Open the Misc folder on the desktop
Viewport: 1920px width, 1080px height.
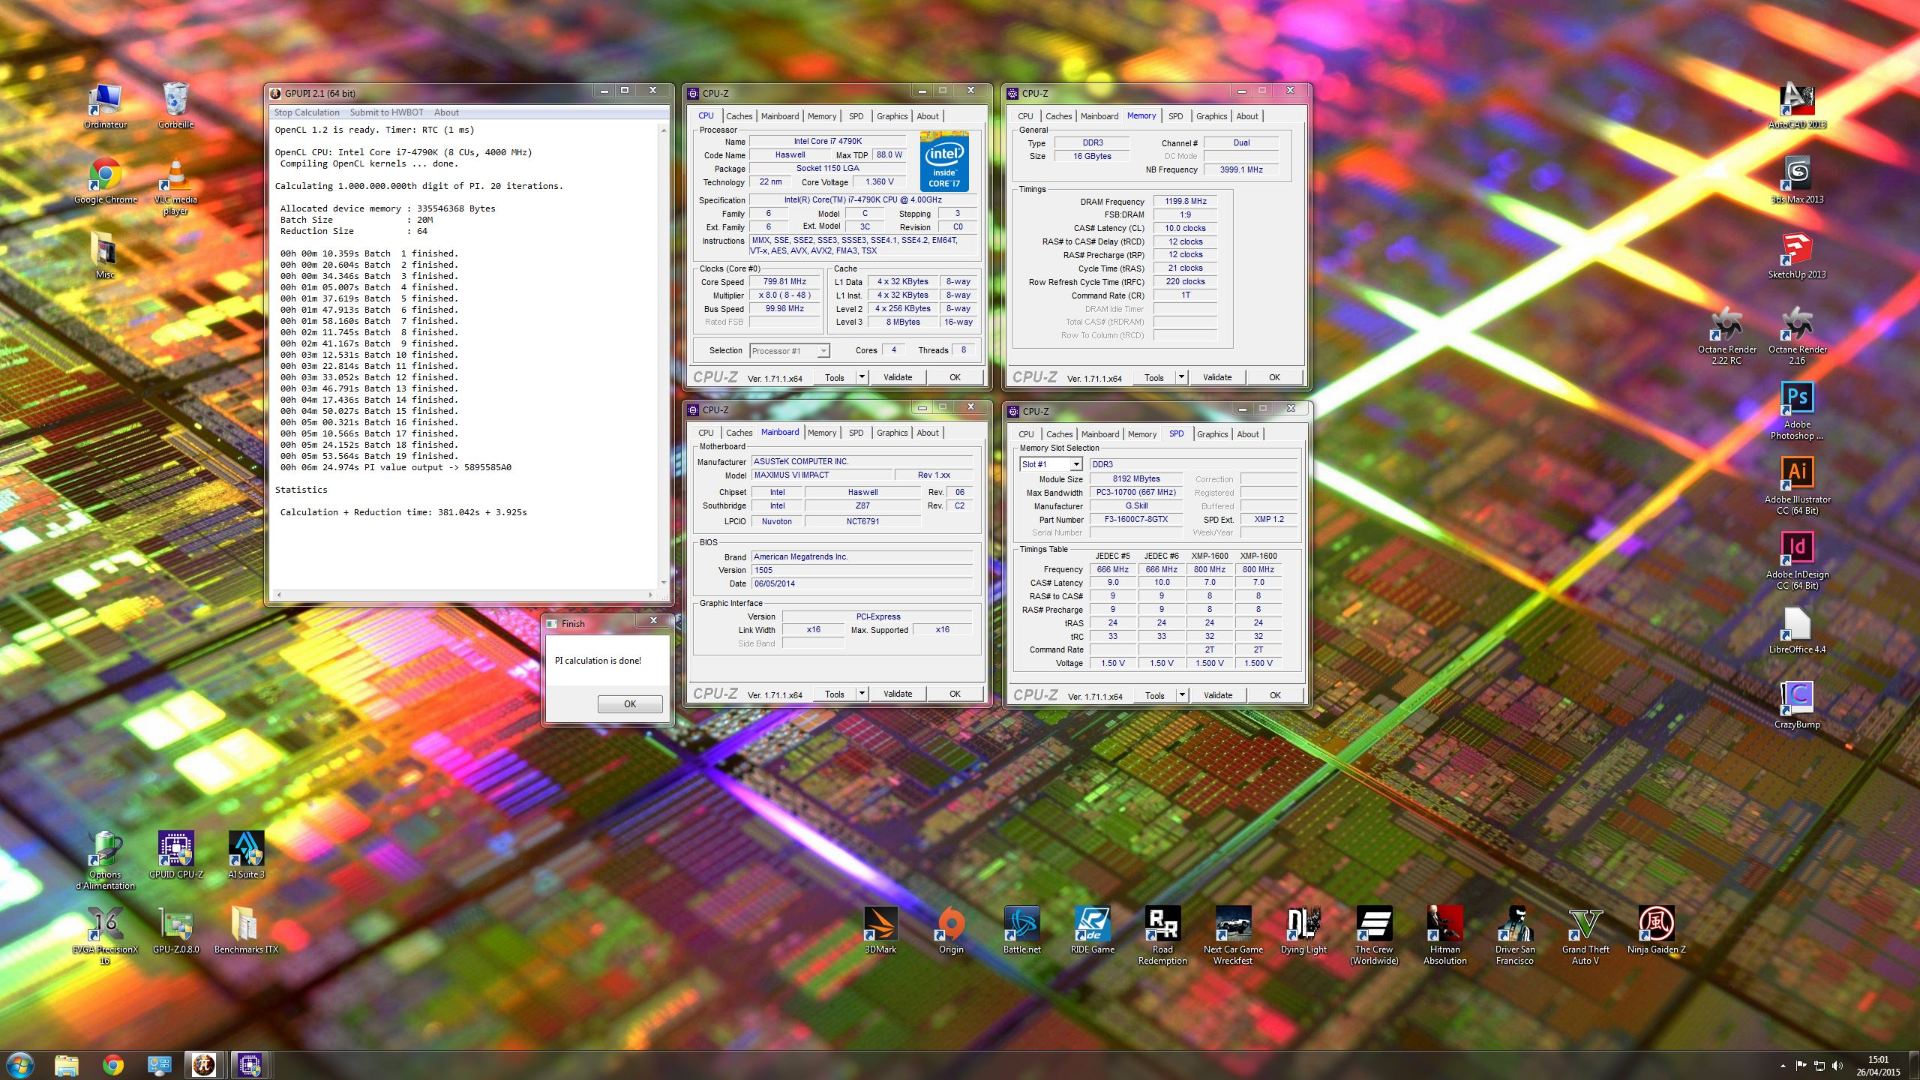coord(105,255)
